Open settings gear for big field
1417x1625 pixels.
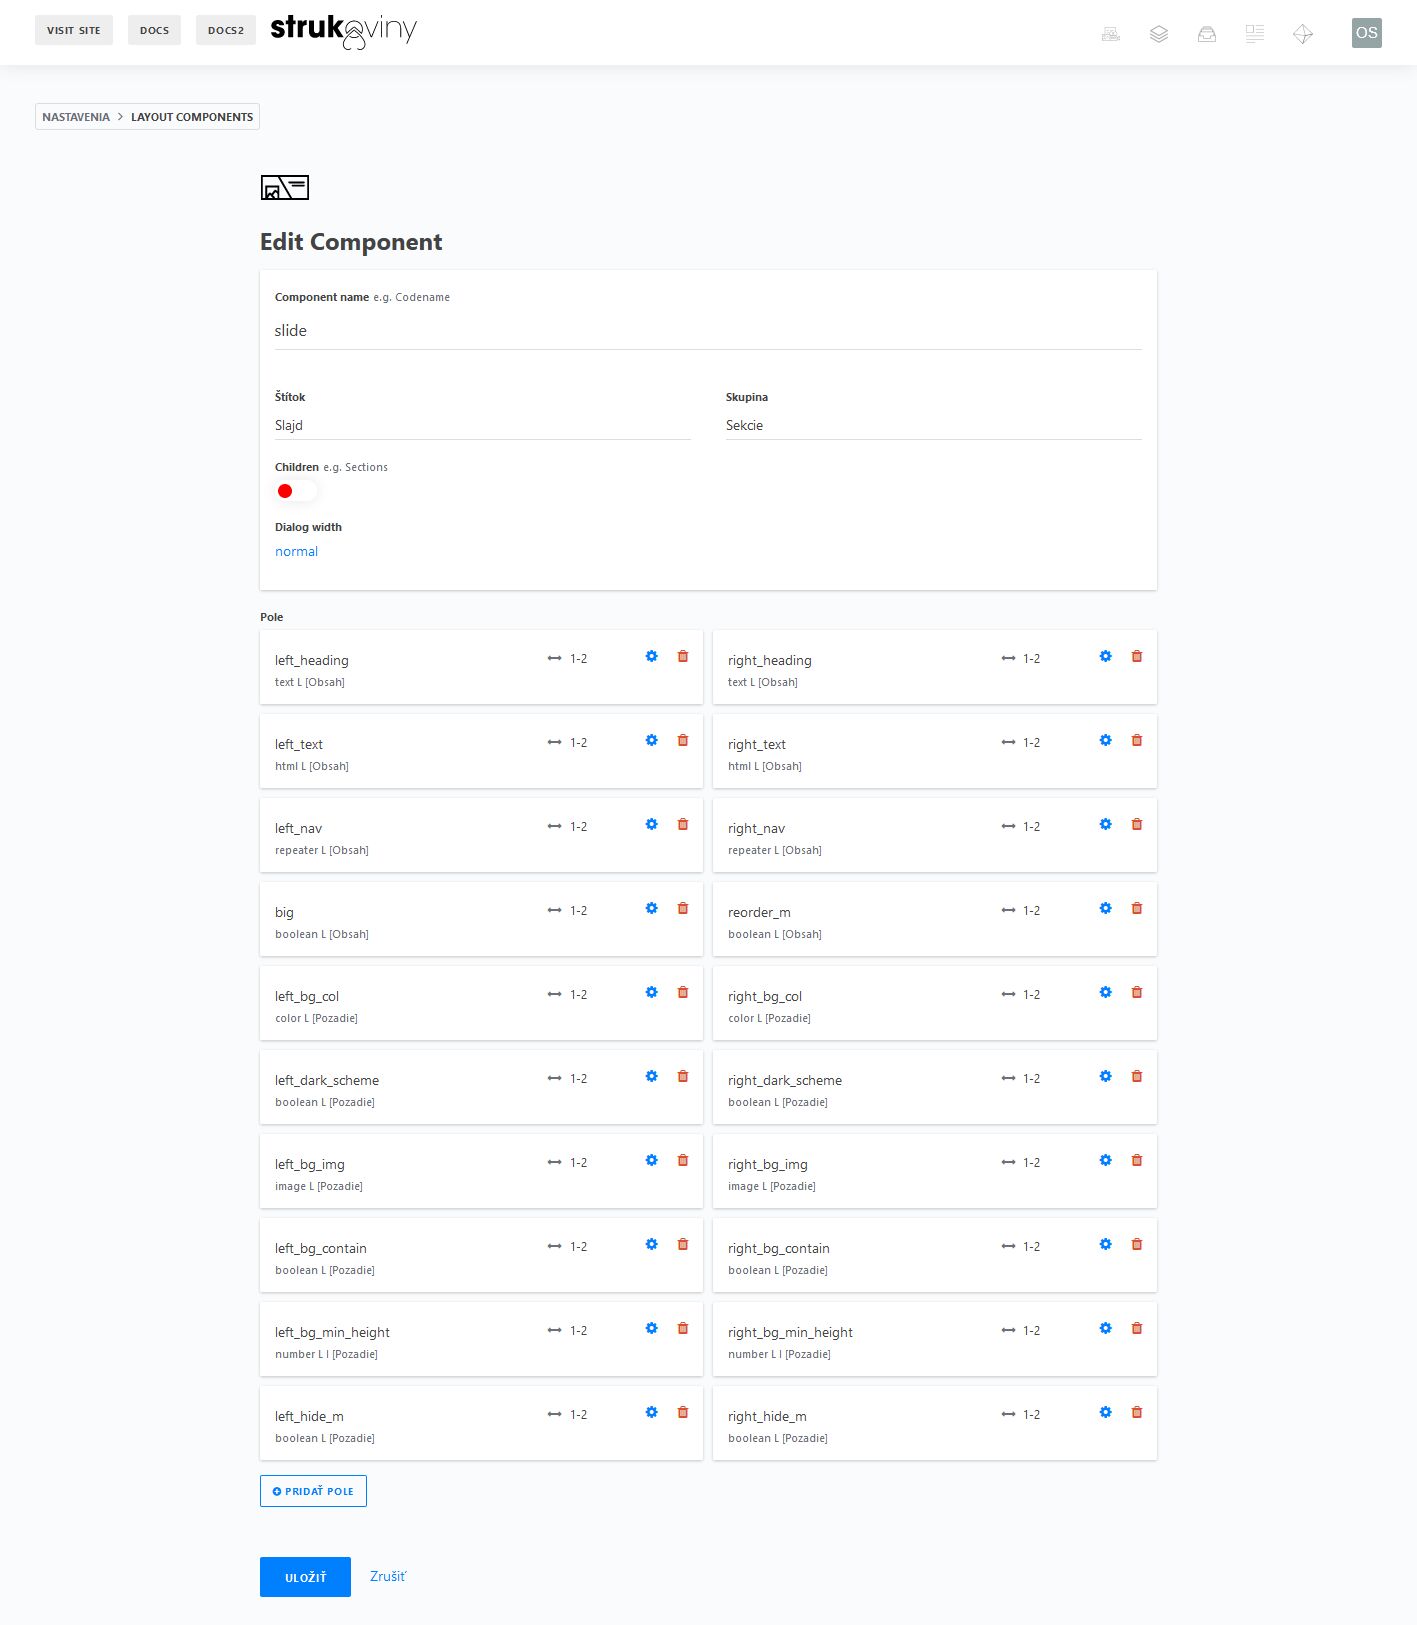point(652,908)
